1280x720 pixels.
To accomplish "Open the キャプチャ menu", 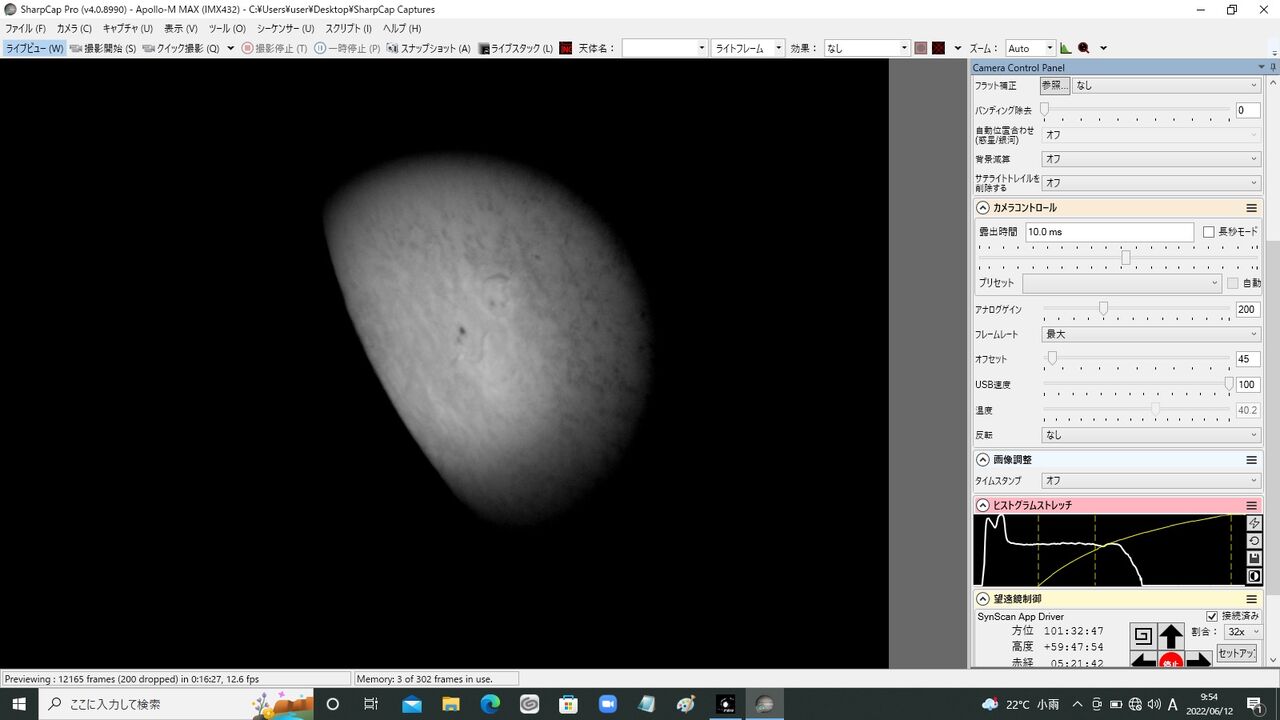I will 127,28.
